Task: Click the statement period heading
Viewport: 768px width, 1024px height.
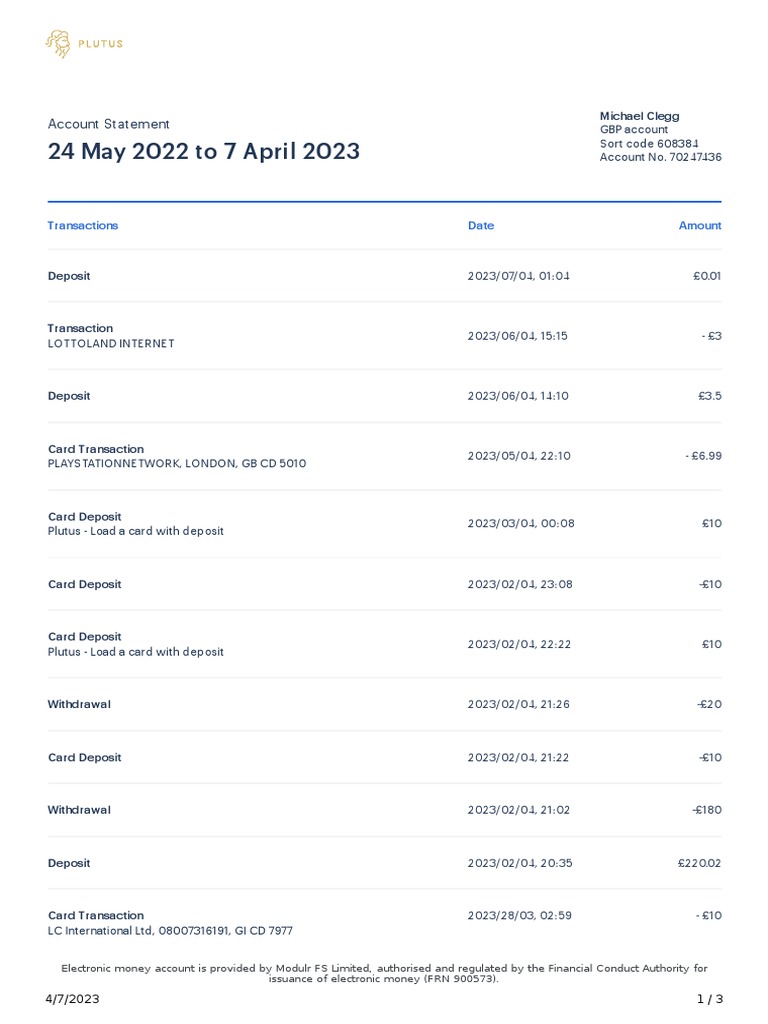Action: click(204, 152)
